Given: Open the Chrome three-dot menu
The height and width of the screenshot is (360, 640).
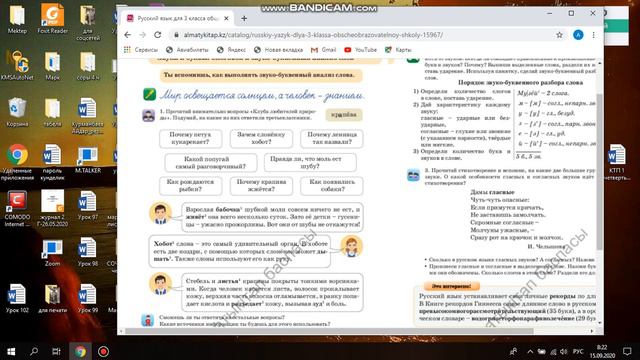Looking at the screenshot, I should [593, 35].
